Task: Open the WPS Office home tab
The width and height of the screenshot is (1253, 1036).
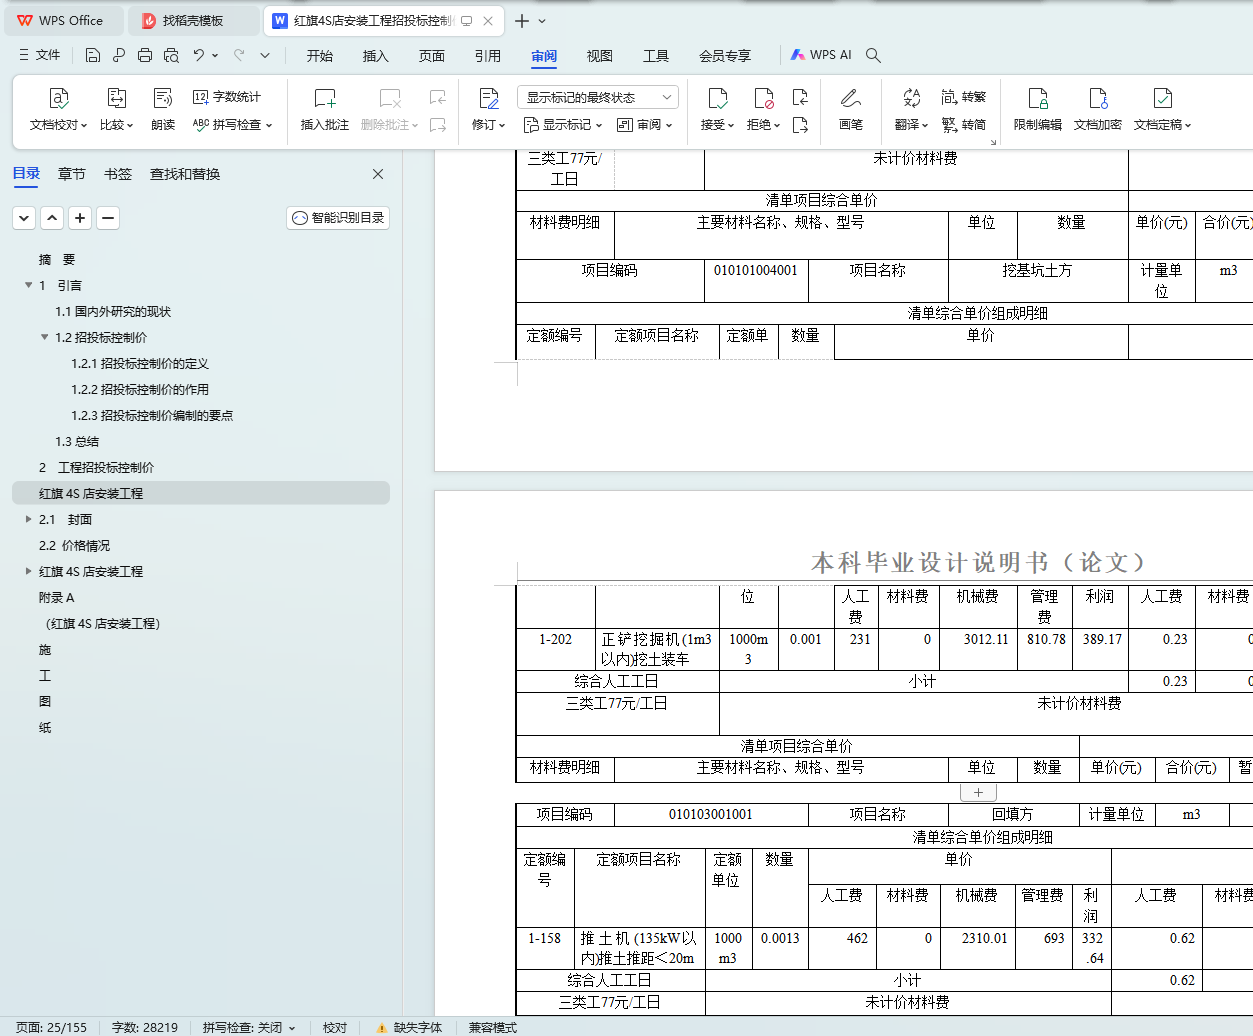Action: (x=62, y=20)
